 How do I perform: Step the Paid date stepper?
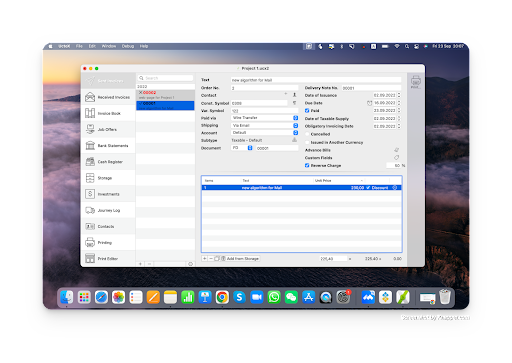coord(399,110)
